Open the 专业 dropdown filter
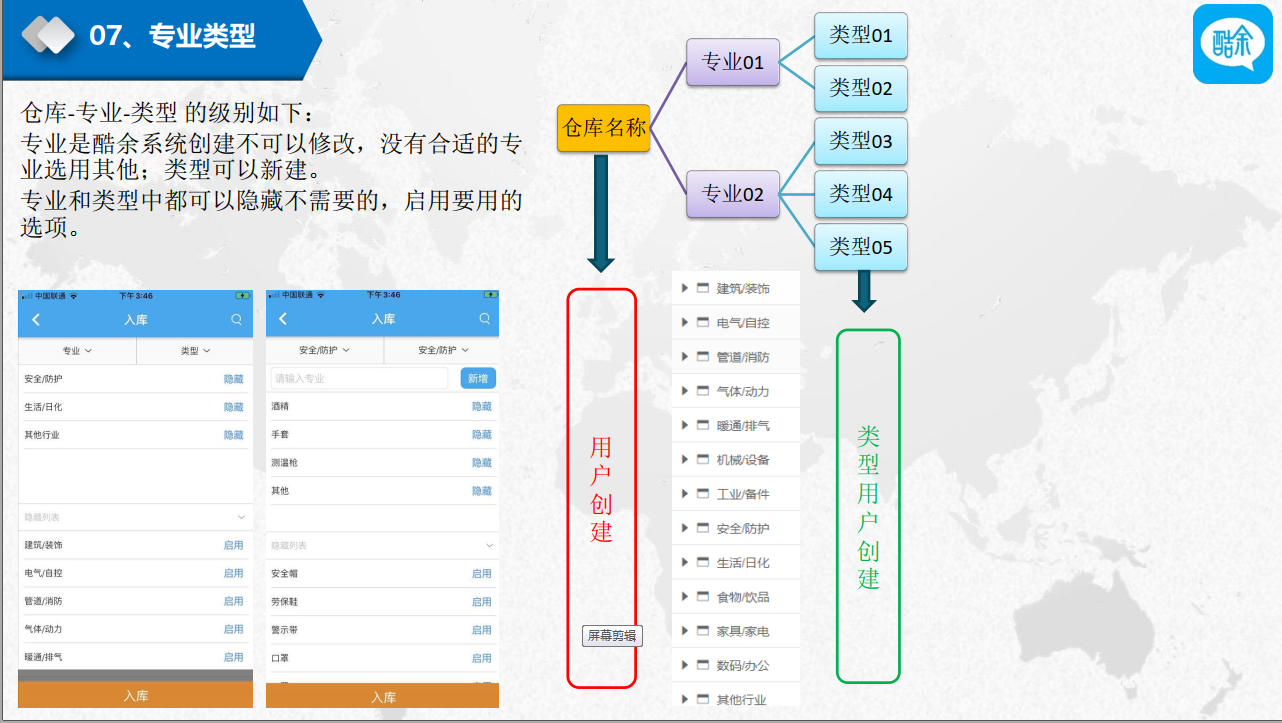1282x723 pixels. tap(77, 351)
